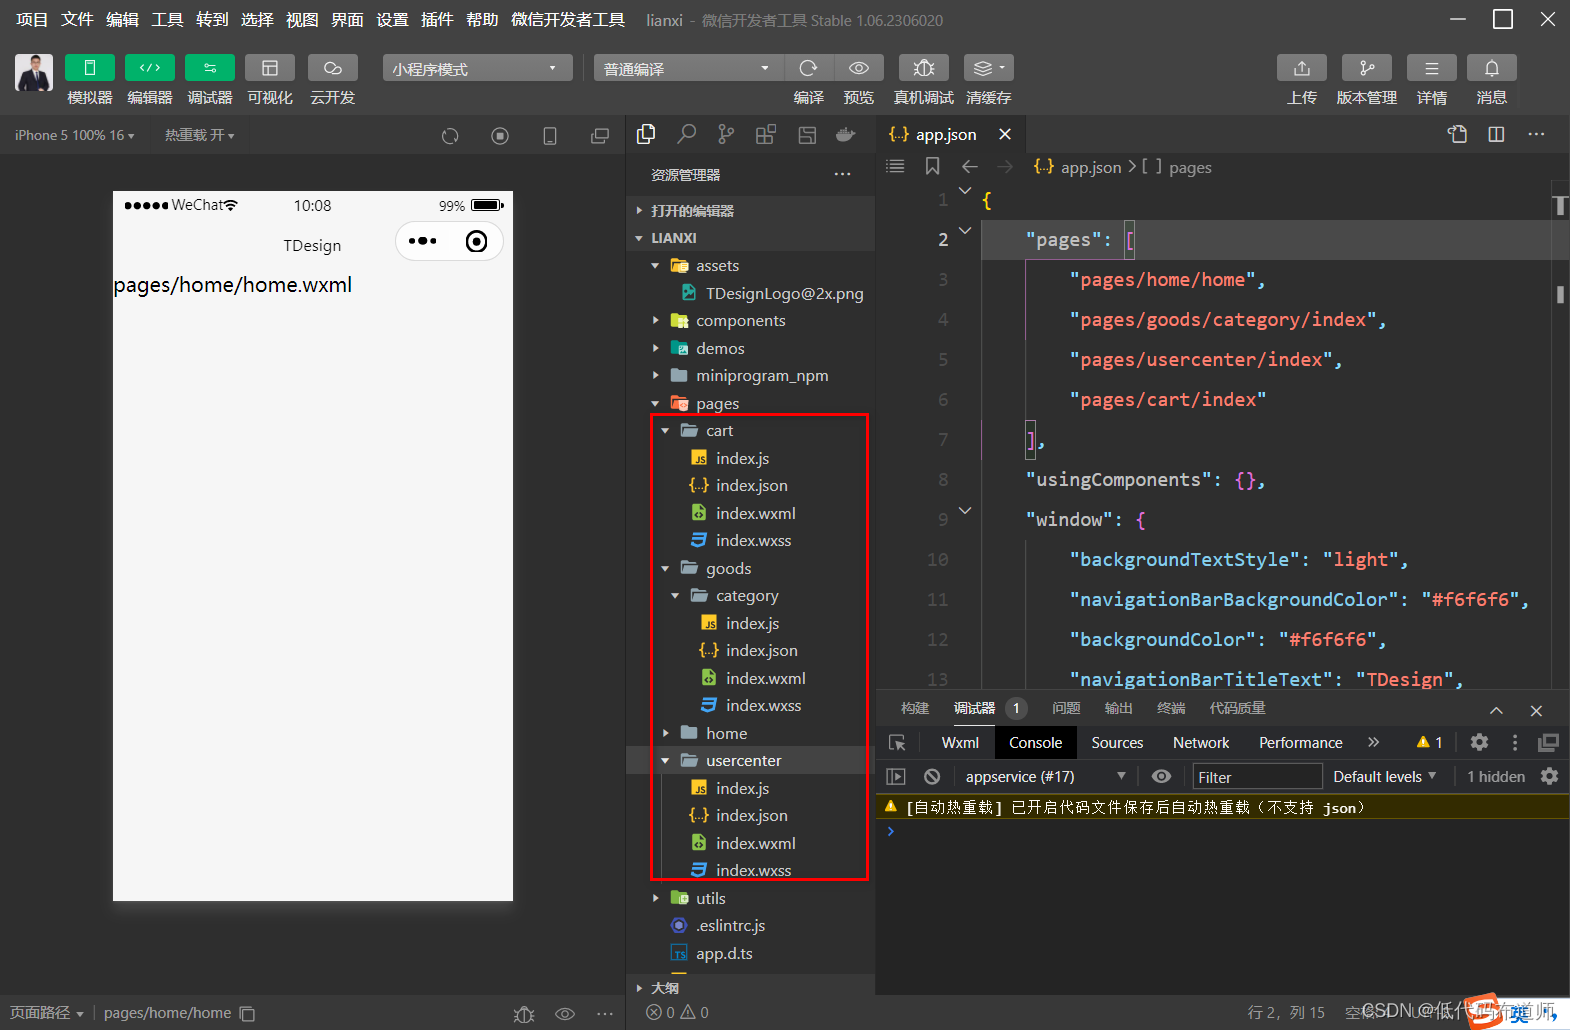Open the 项目 menu

click(32, 20)
